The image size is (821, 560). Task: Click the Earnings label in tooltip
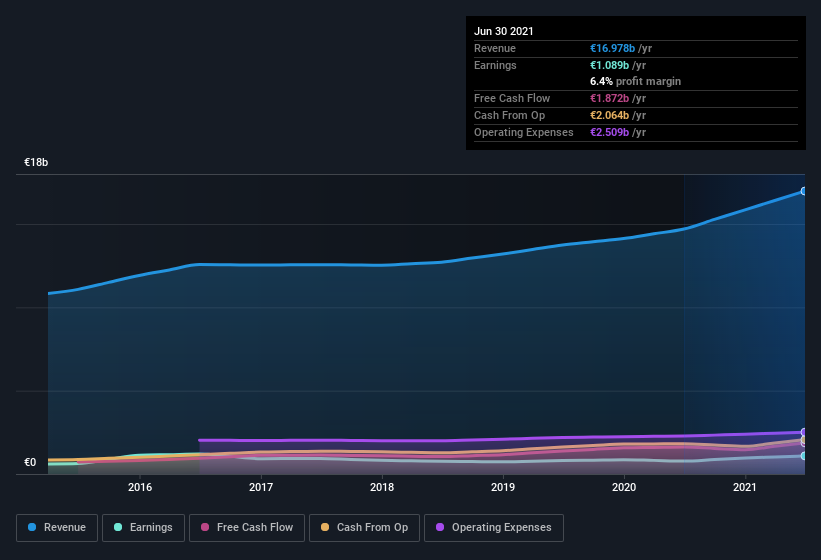tap(495, 65)
